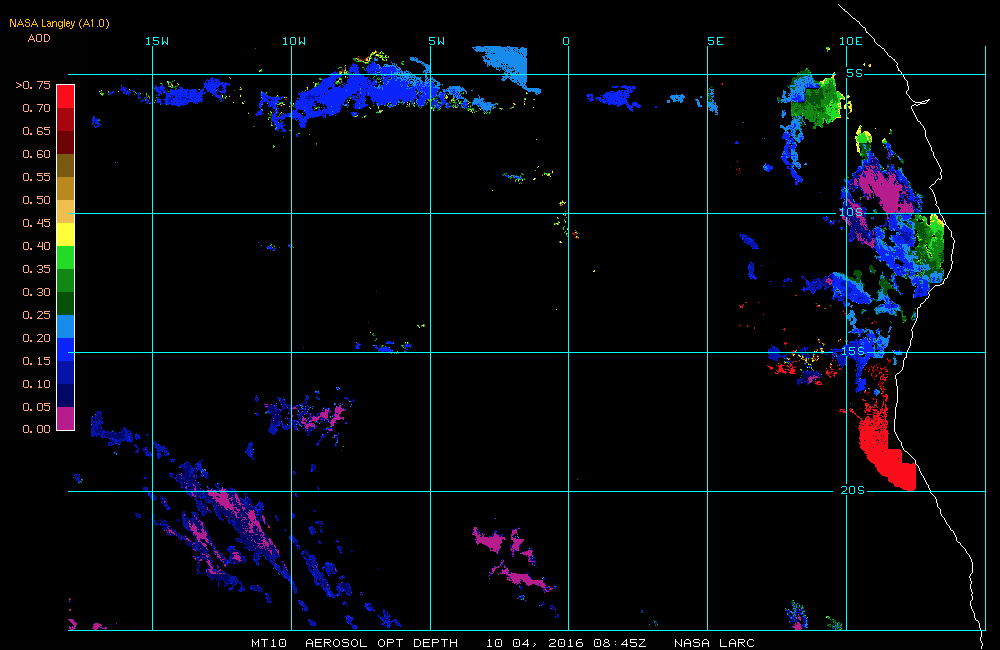1000x650 pixels.
Task: Select the "0.25" legend value
Action: point(36,314)
